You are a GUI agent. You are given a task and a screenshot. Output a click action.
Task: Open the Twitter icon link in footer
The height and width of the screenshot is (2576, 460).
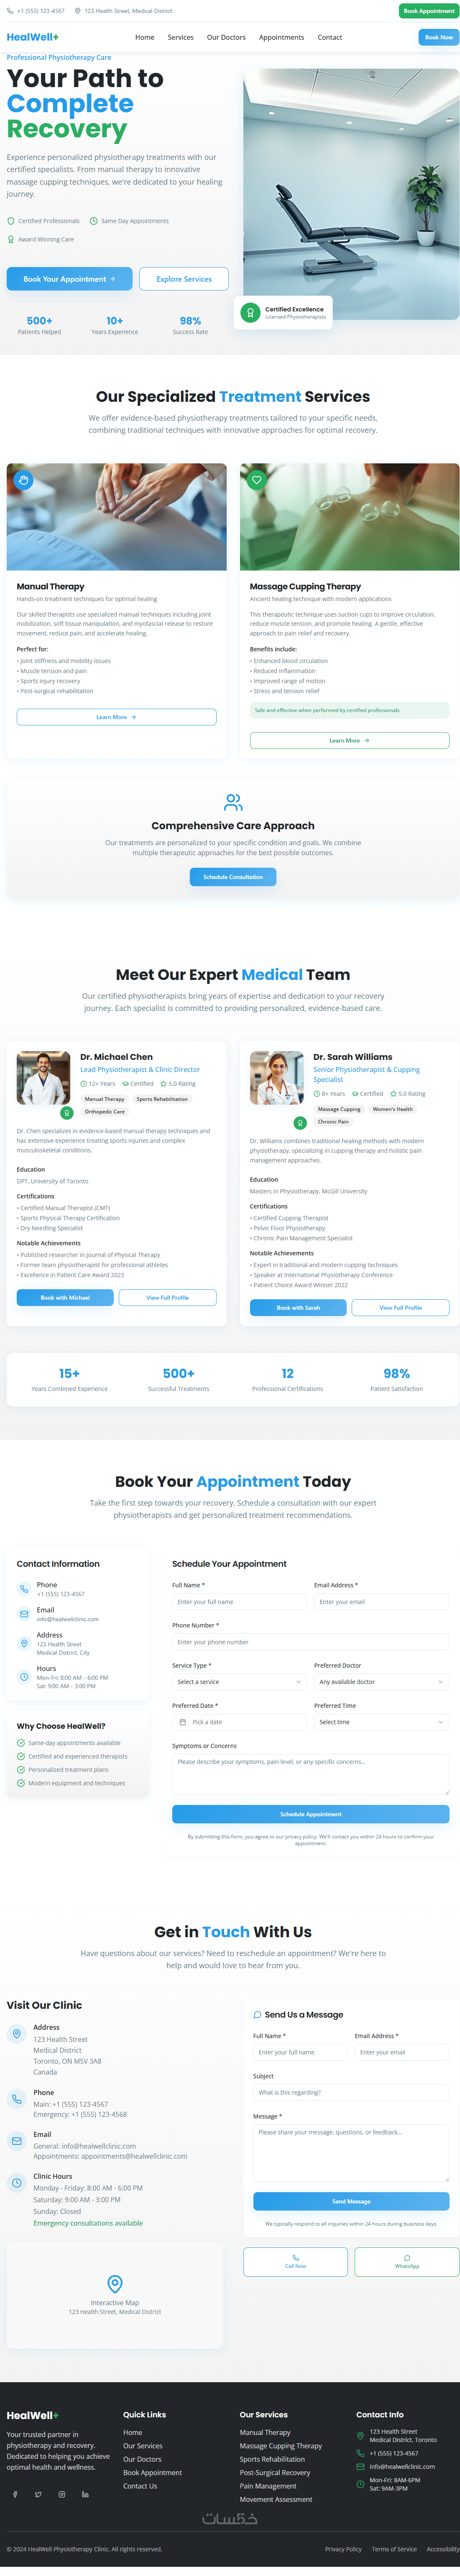pyautogui.click(x=38, y=2494)
